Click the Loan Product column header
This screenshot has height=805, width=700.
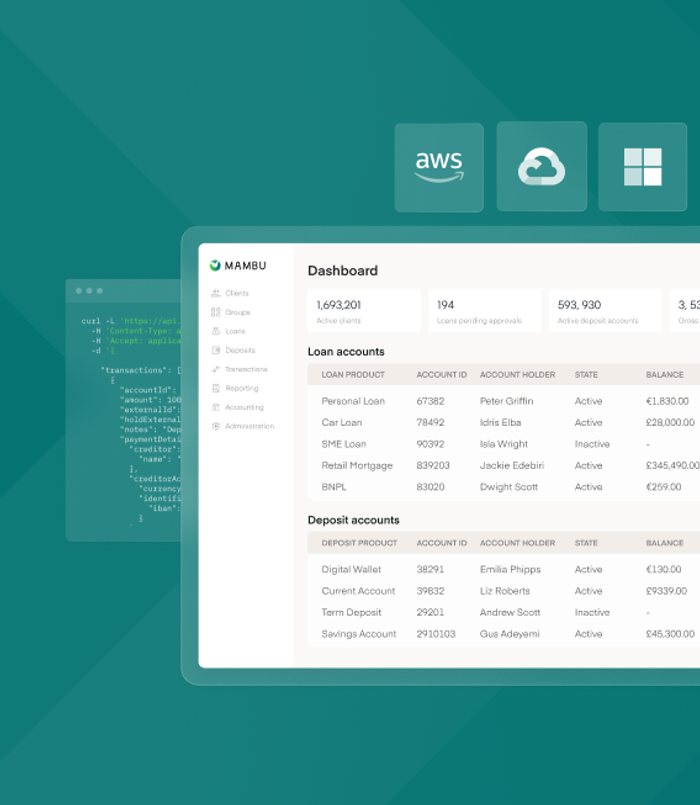pyautogui.click(x=353, y=375)
